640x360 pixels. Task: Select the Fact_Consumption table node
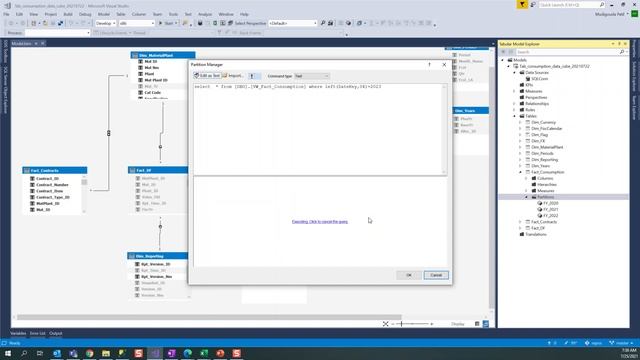pos(547,172)
